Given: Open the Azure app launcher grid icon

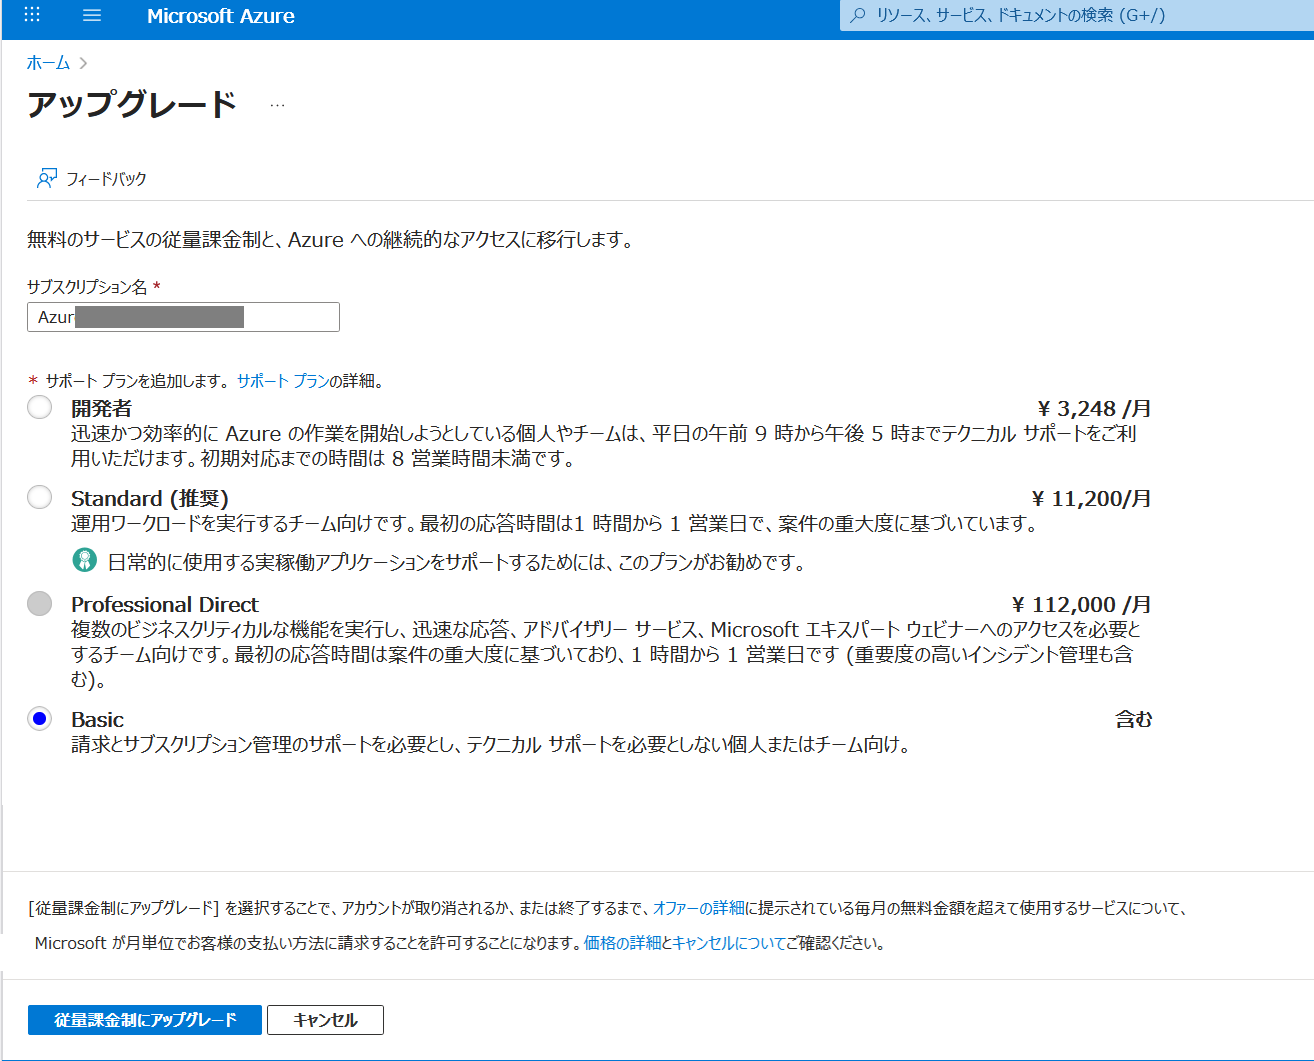Looking at the screenshot, I should [32, 15].
